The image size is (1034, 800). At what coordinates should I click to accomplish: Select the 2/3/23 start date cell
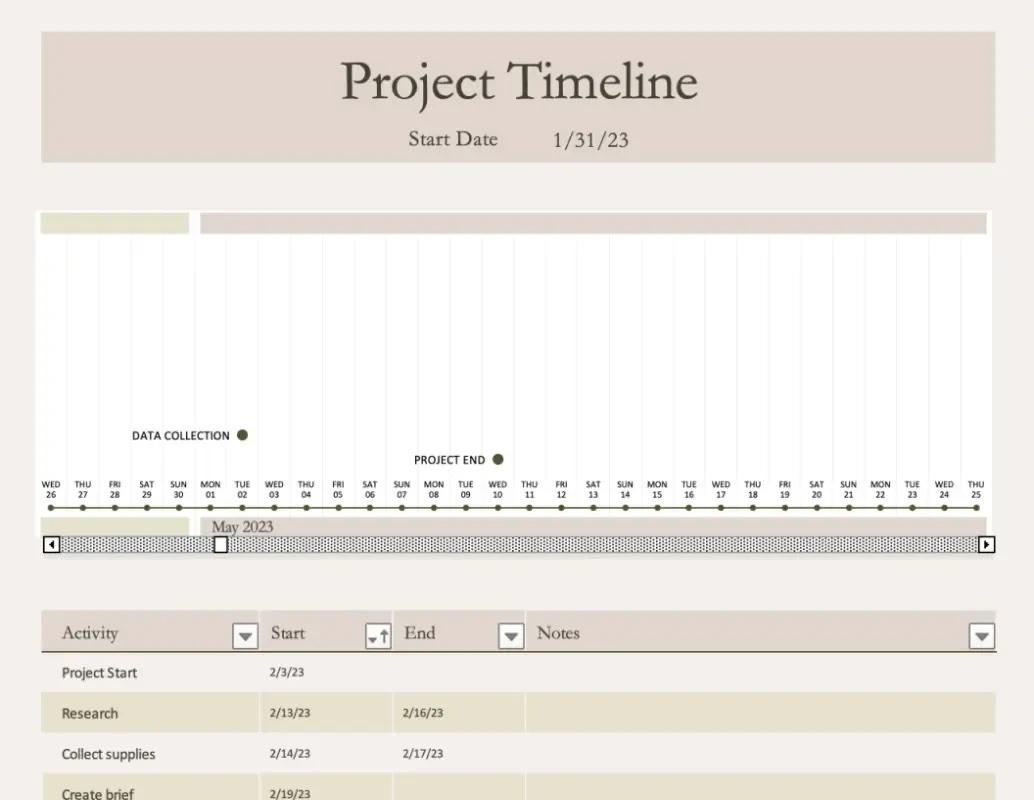pos(326,673)
